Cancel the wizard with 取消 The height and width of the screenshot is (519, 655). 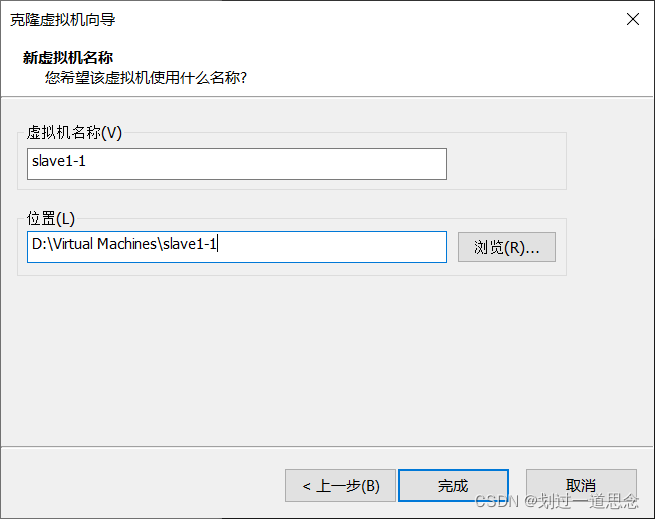click(x=581, y=486)
